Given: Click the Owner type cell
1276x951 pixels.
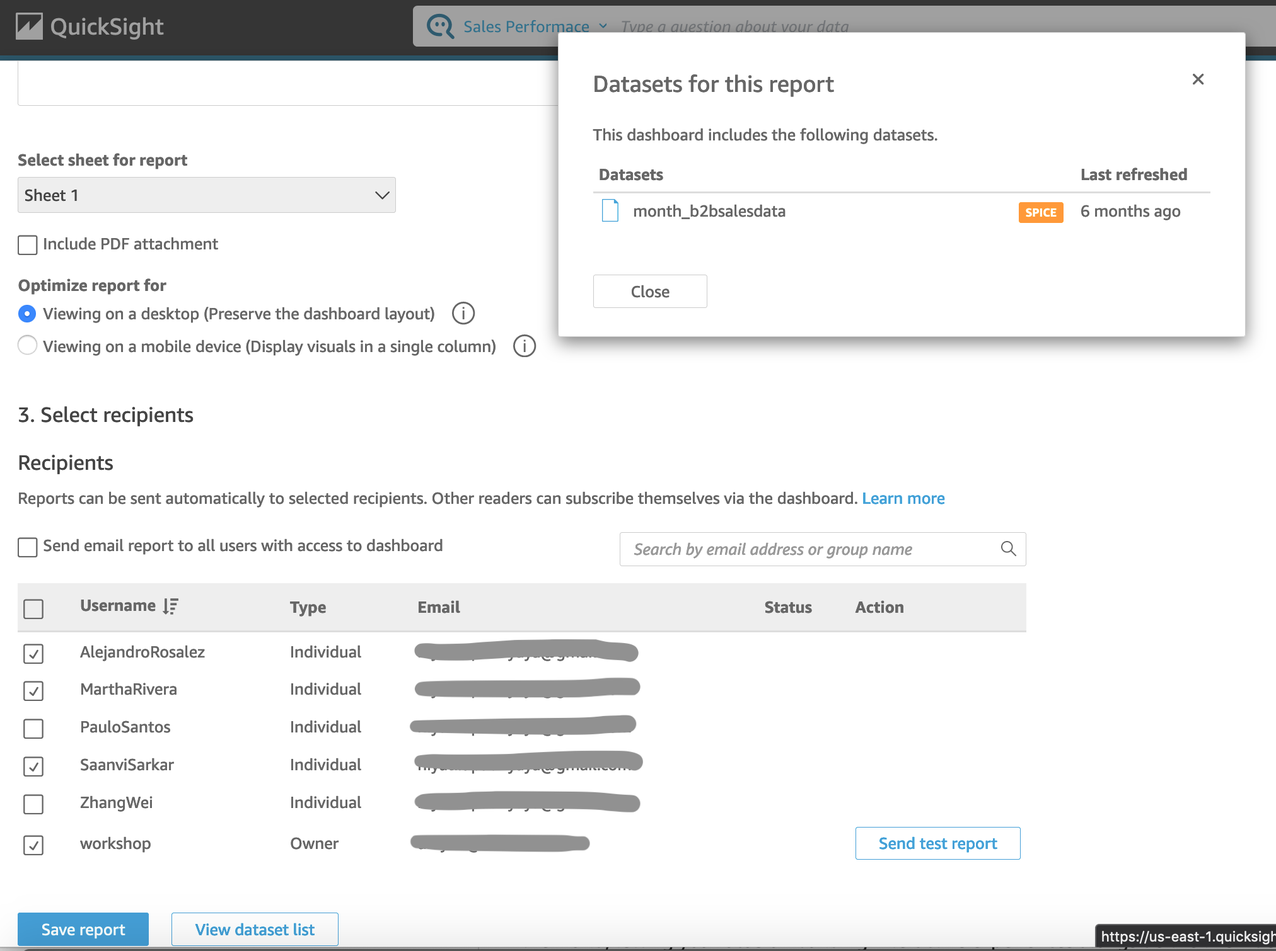Looking at the screenshot, I should coord(314,843).
